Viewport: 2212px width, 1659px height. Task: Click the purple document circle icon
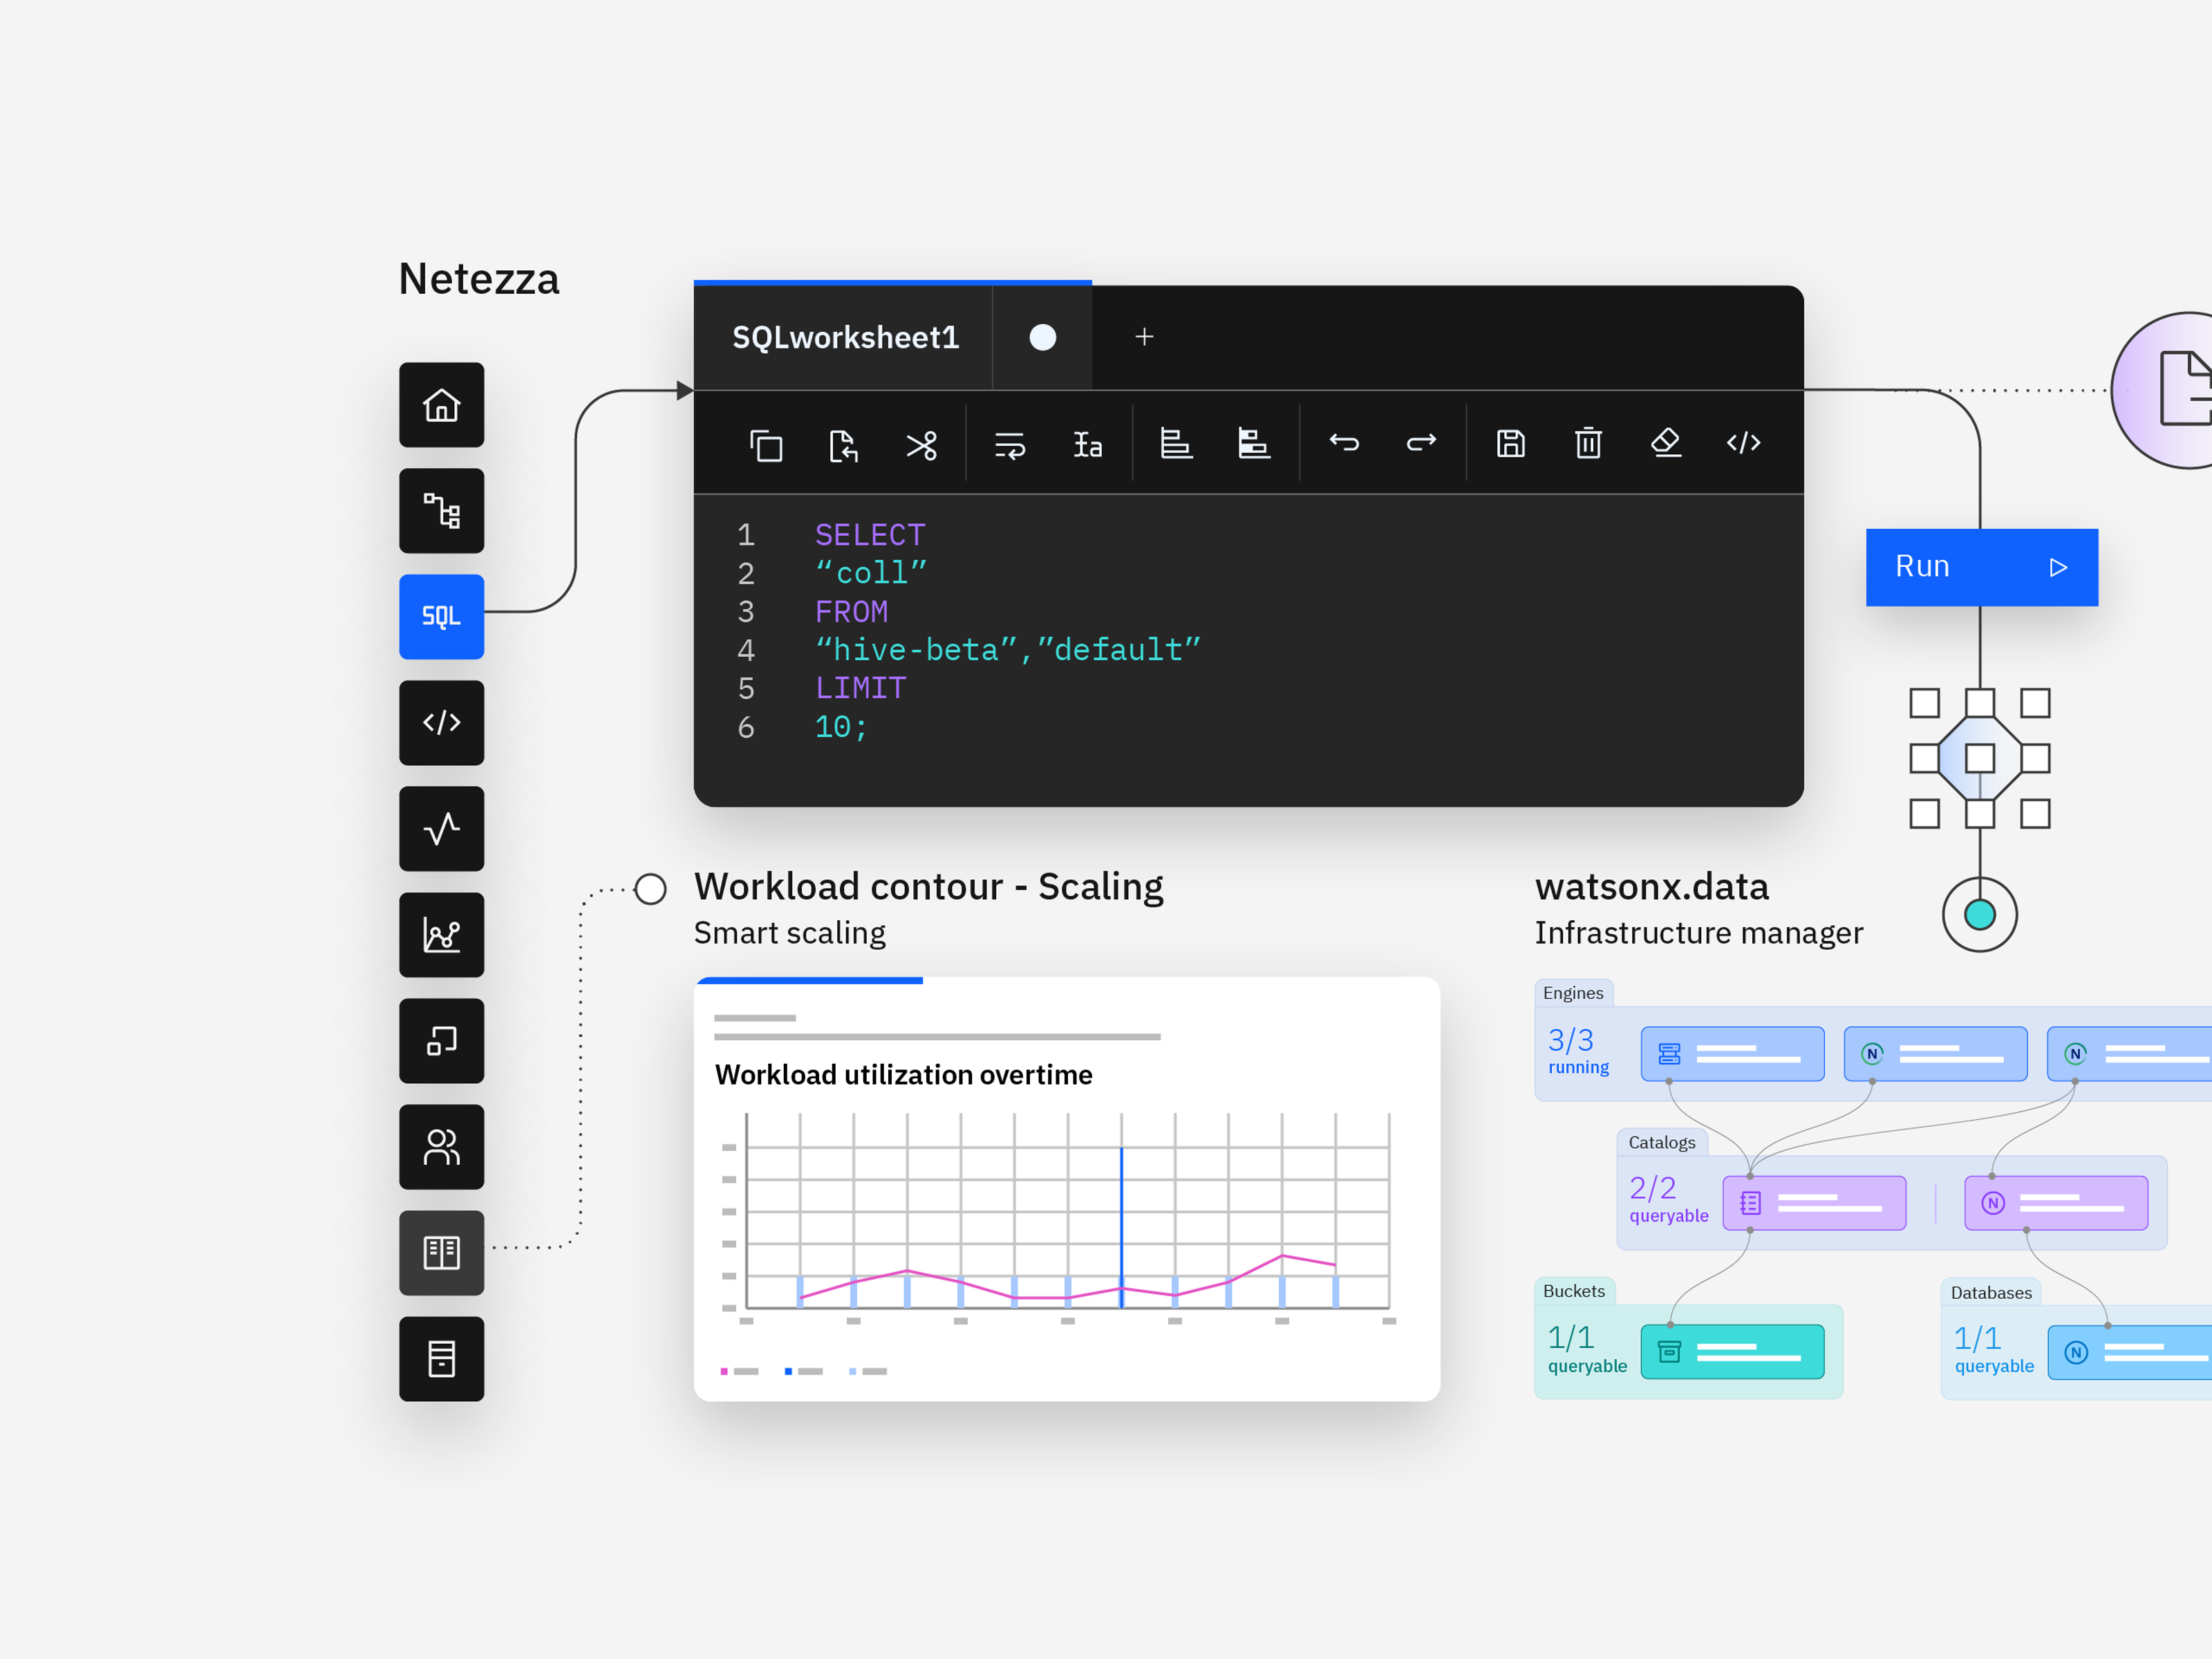pyautogui.click(x=2162, y=390)
